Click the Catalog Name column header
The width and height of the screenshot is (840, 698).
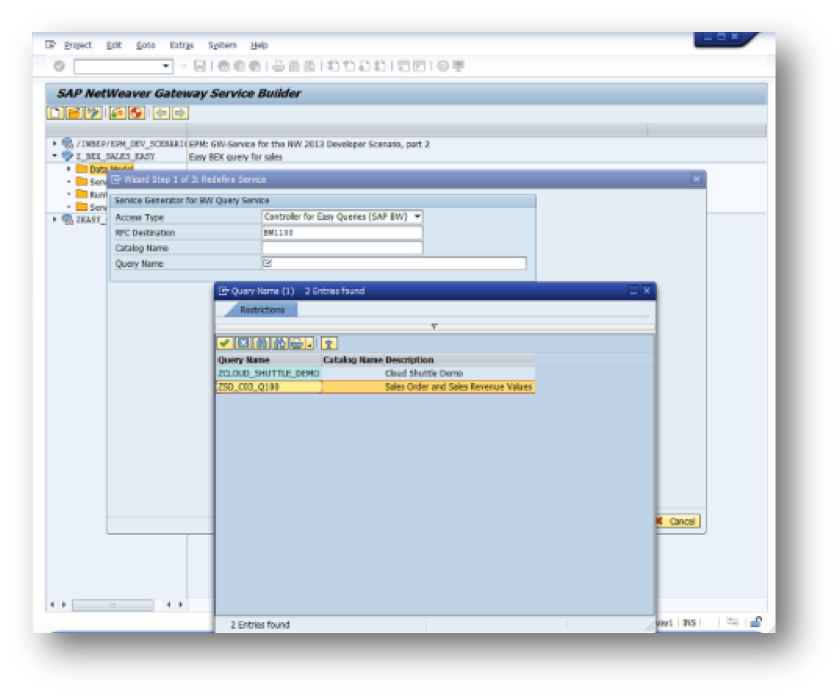click(352, 360)
